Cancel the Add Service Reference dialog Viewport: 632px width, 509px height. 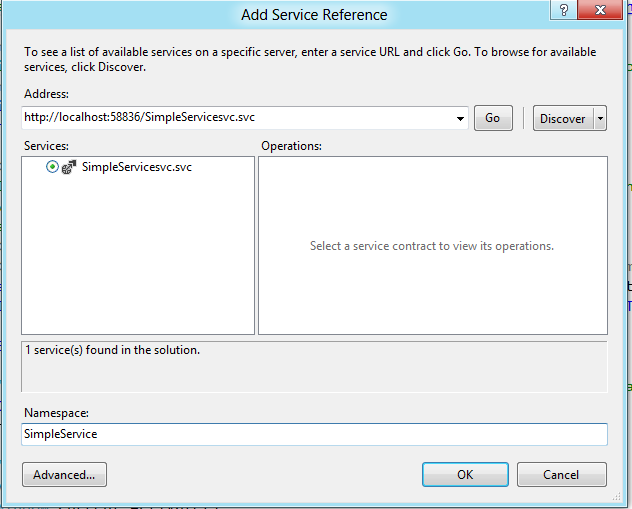tap(562, 474)
